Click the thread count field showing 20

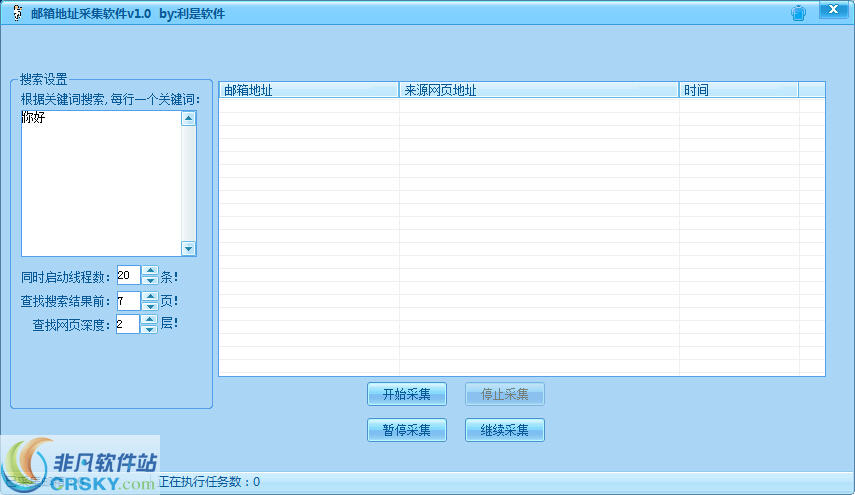(129, 275)
